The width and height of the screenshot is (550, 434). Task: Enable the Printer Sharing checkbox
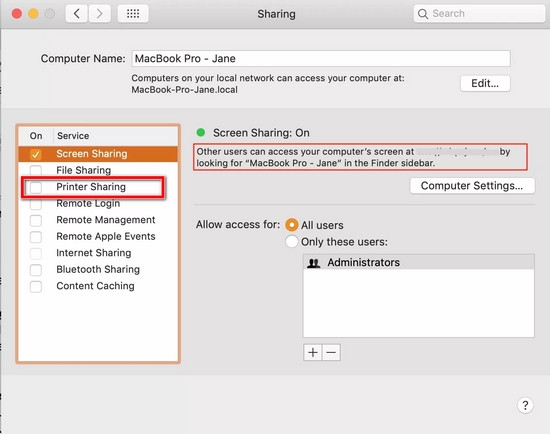(x=36, y=187)
